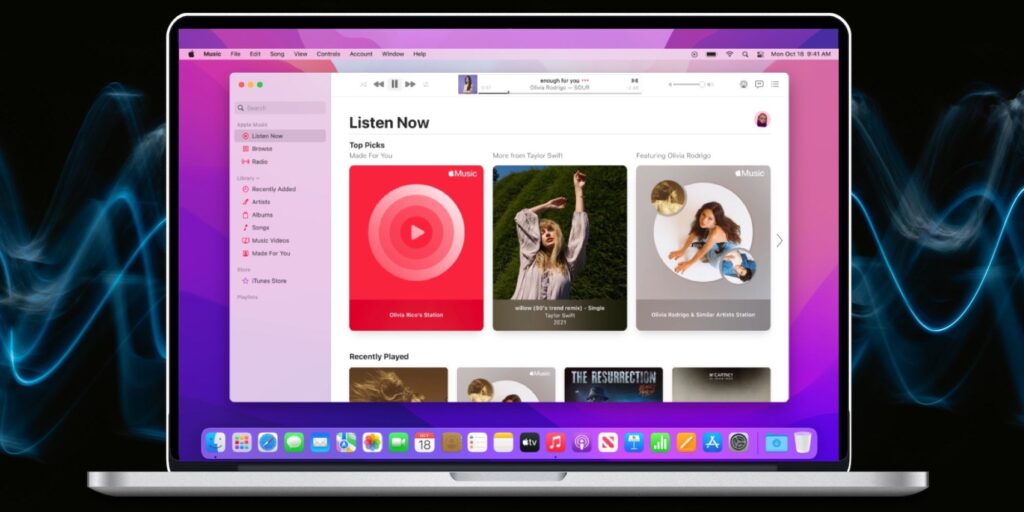This screenshot has height=512, width=1024.
Task: Open Calendar from the Dock
Action: tap(424, 442)
